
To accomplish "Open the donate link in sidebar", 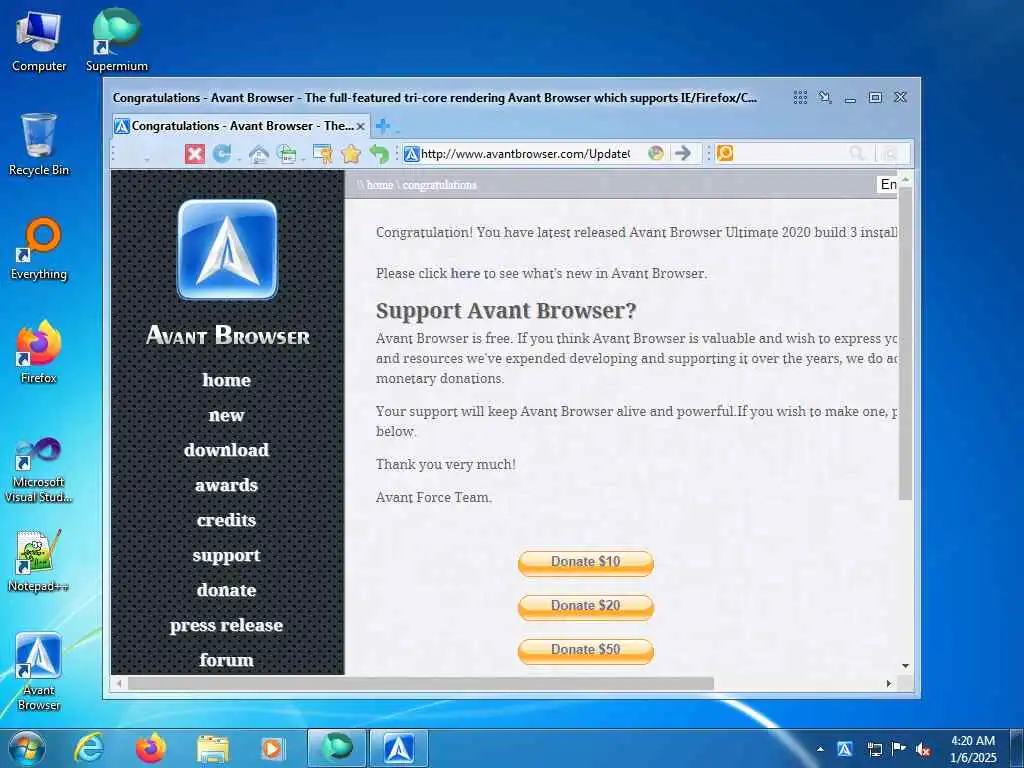I will click(x=226, y=590).
